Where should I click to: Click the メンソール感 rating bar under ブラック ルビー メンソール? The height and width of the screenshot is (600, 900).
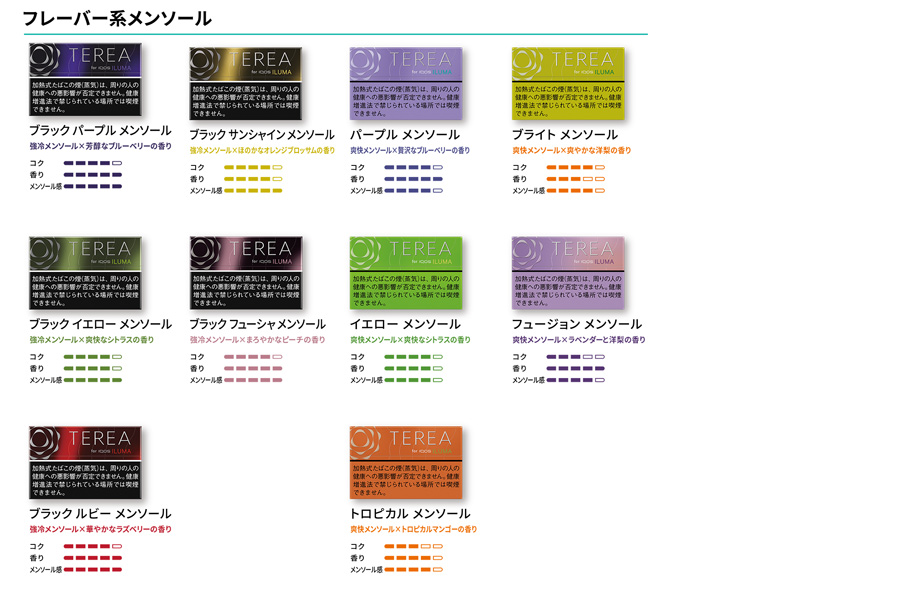(x=93, y=570)
